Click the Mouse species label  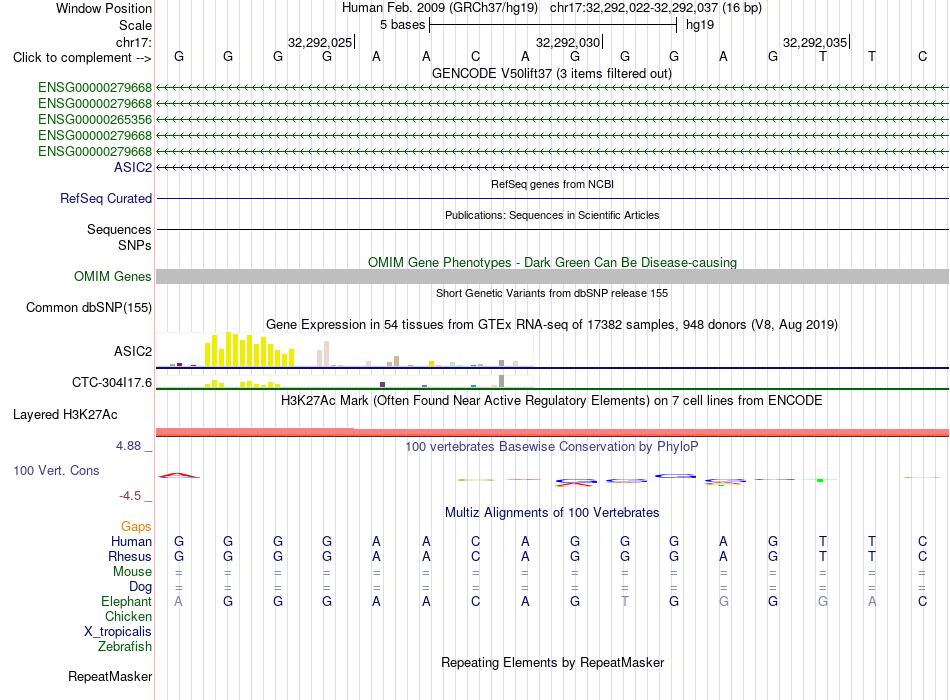(132, 572)
